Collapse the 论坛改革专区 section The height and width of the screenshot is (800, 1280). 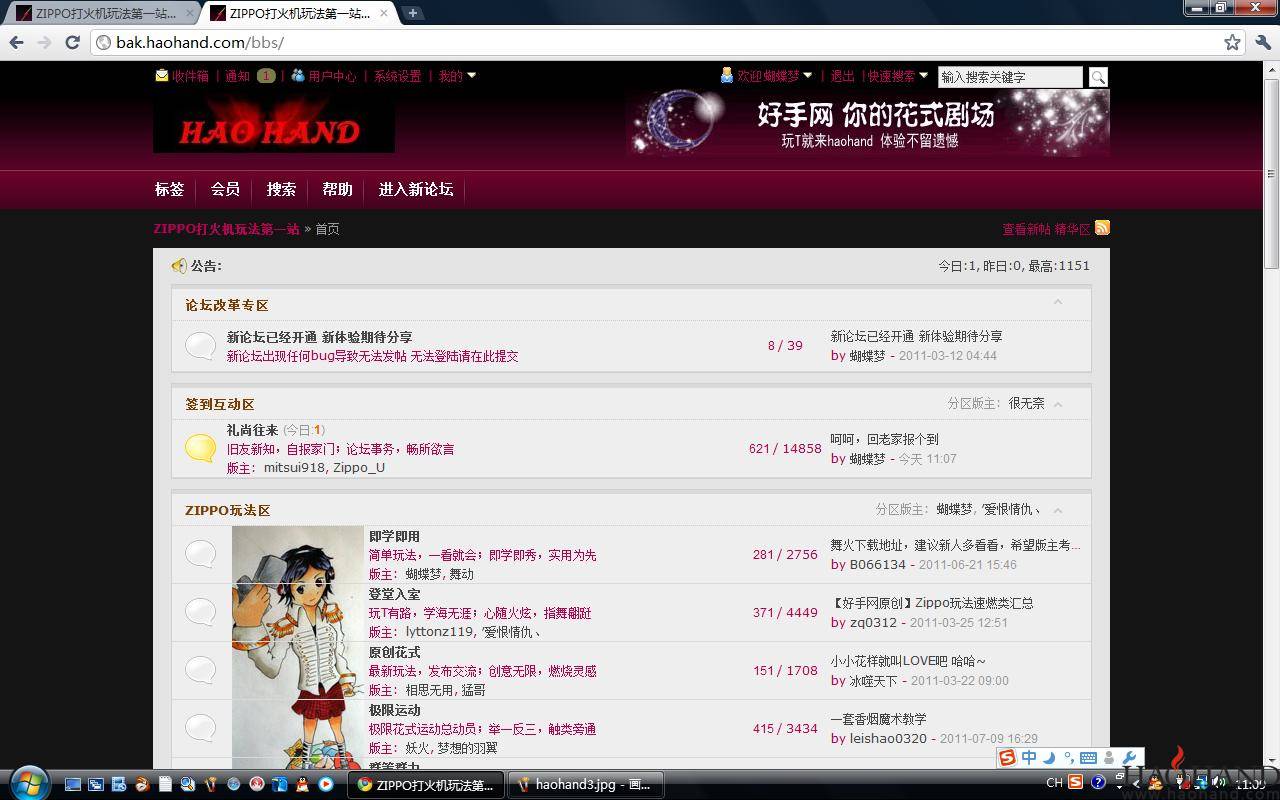coord(1058,303)
